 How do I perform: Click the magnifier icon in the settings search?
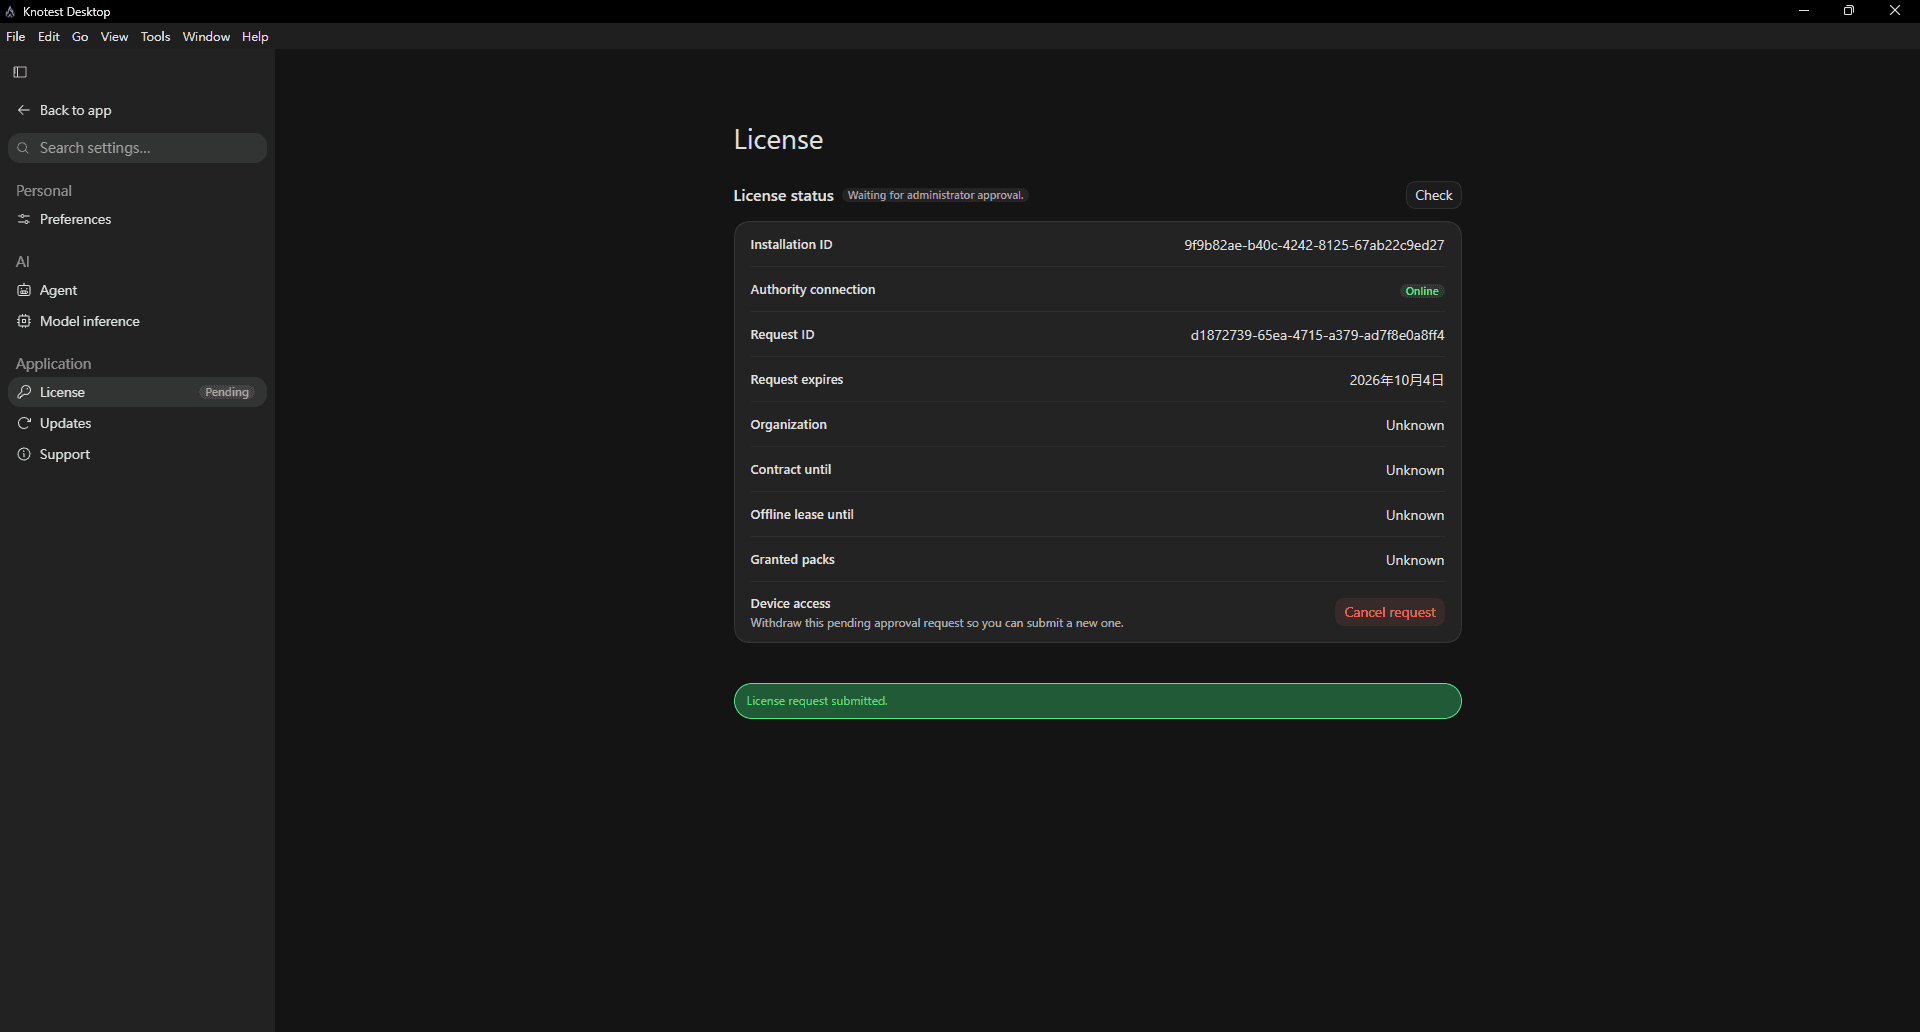click(23, 148)
